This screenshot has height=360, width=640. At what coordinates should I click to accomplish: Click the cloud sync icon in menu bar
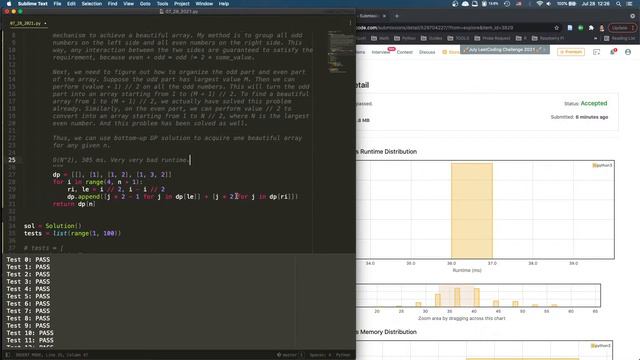[465, 4]
